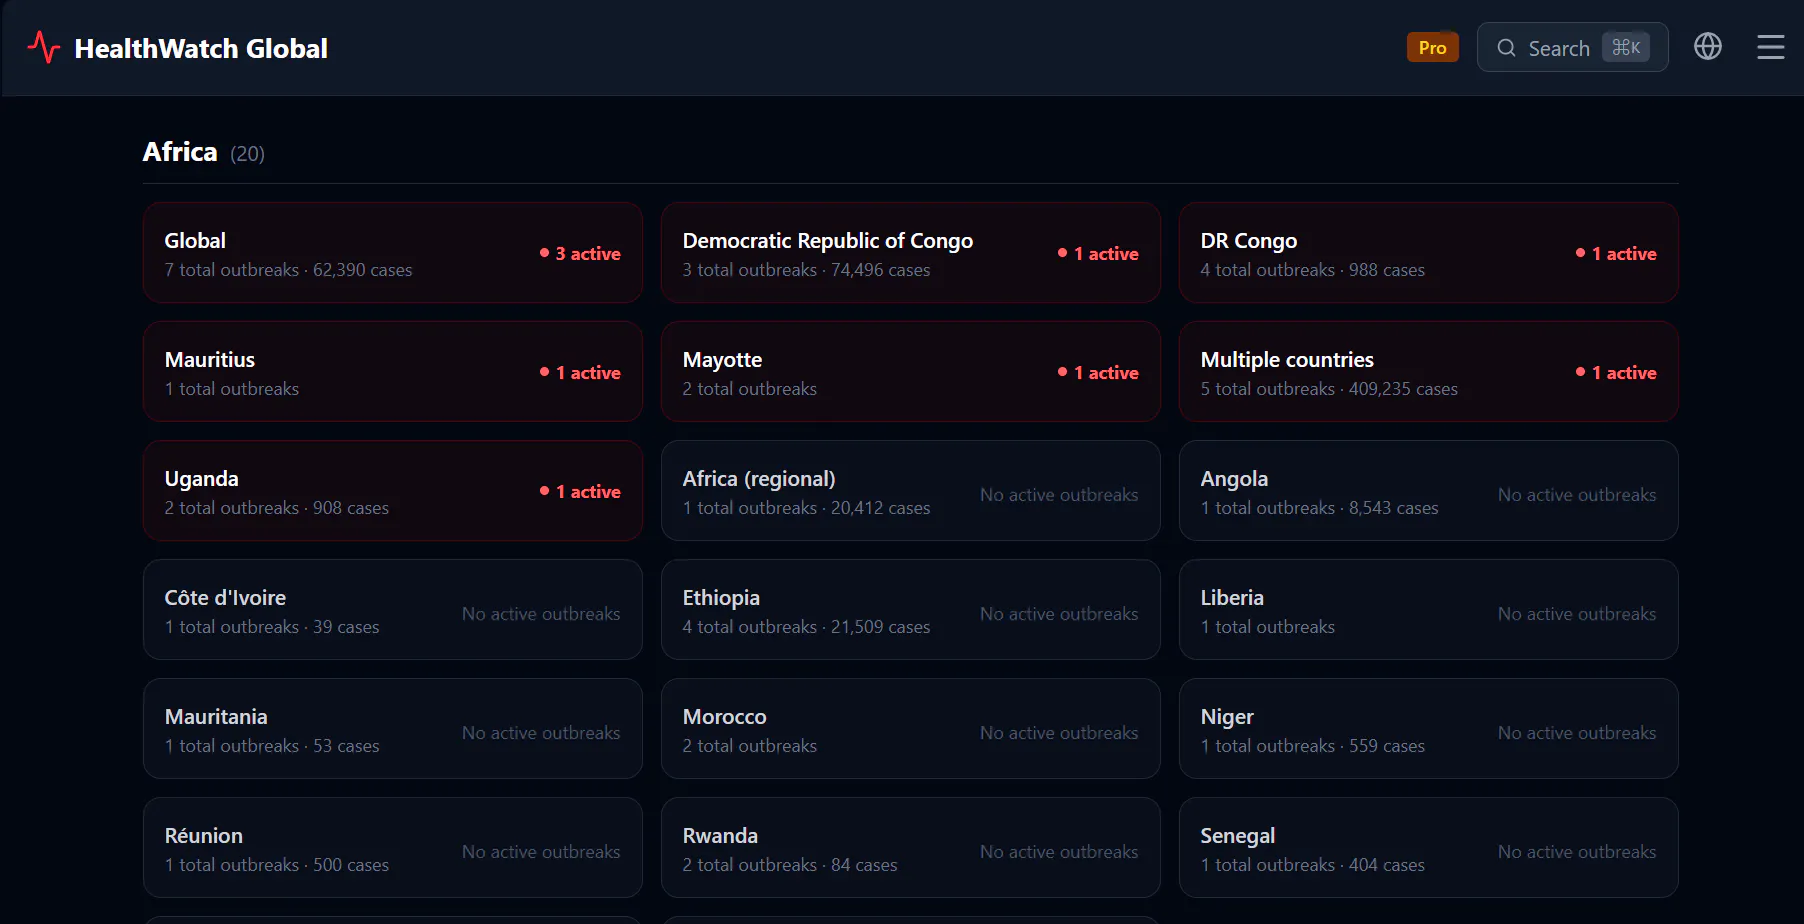
Task: Click '3 total outbreaks · 74,496 cases'
Action: 806,270
